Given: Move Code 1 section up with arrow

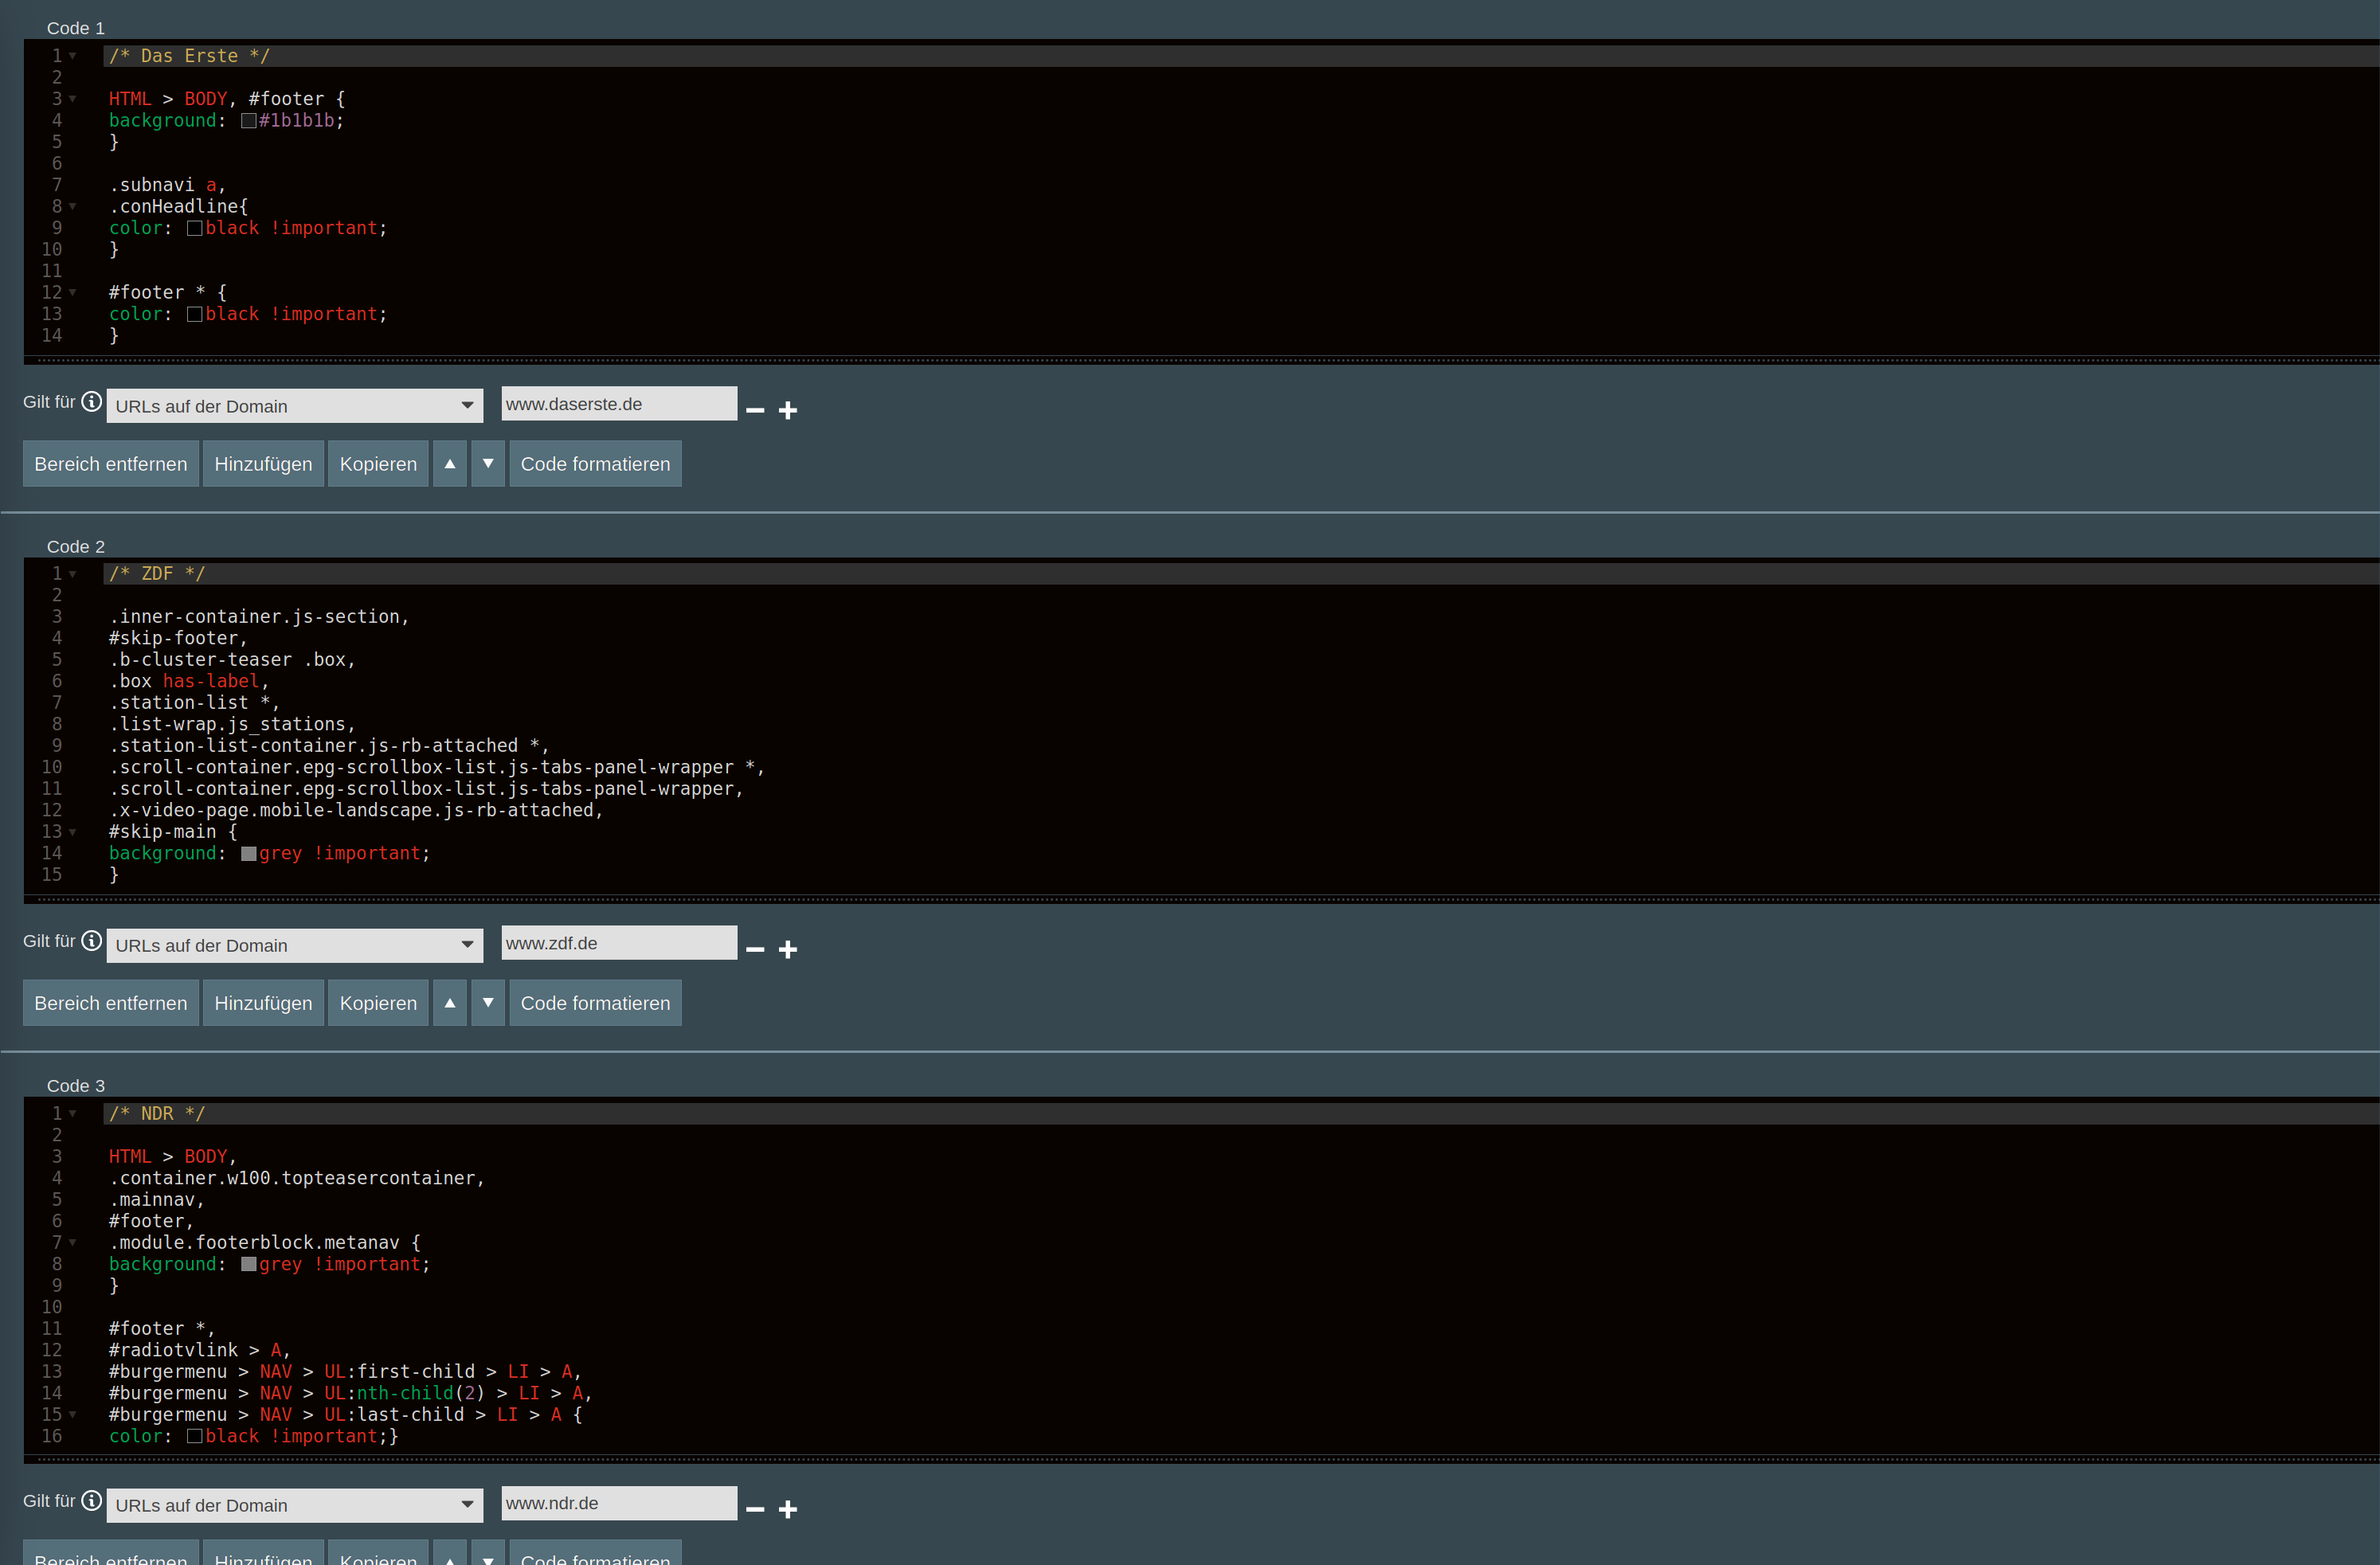Looking at the screenshot, I should pos(450,464).
